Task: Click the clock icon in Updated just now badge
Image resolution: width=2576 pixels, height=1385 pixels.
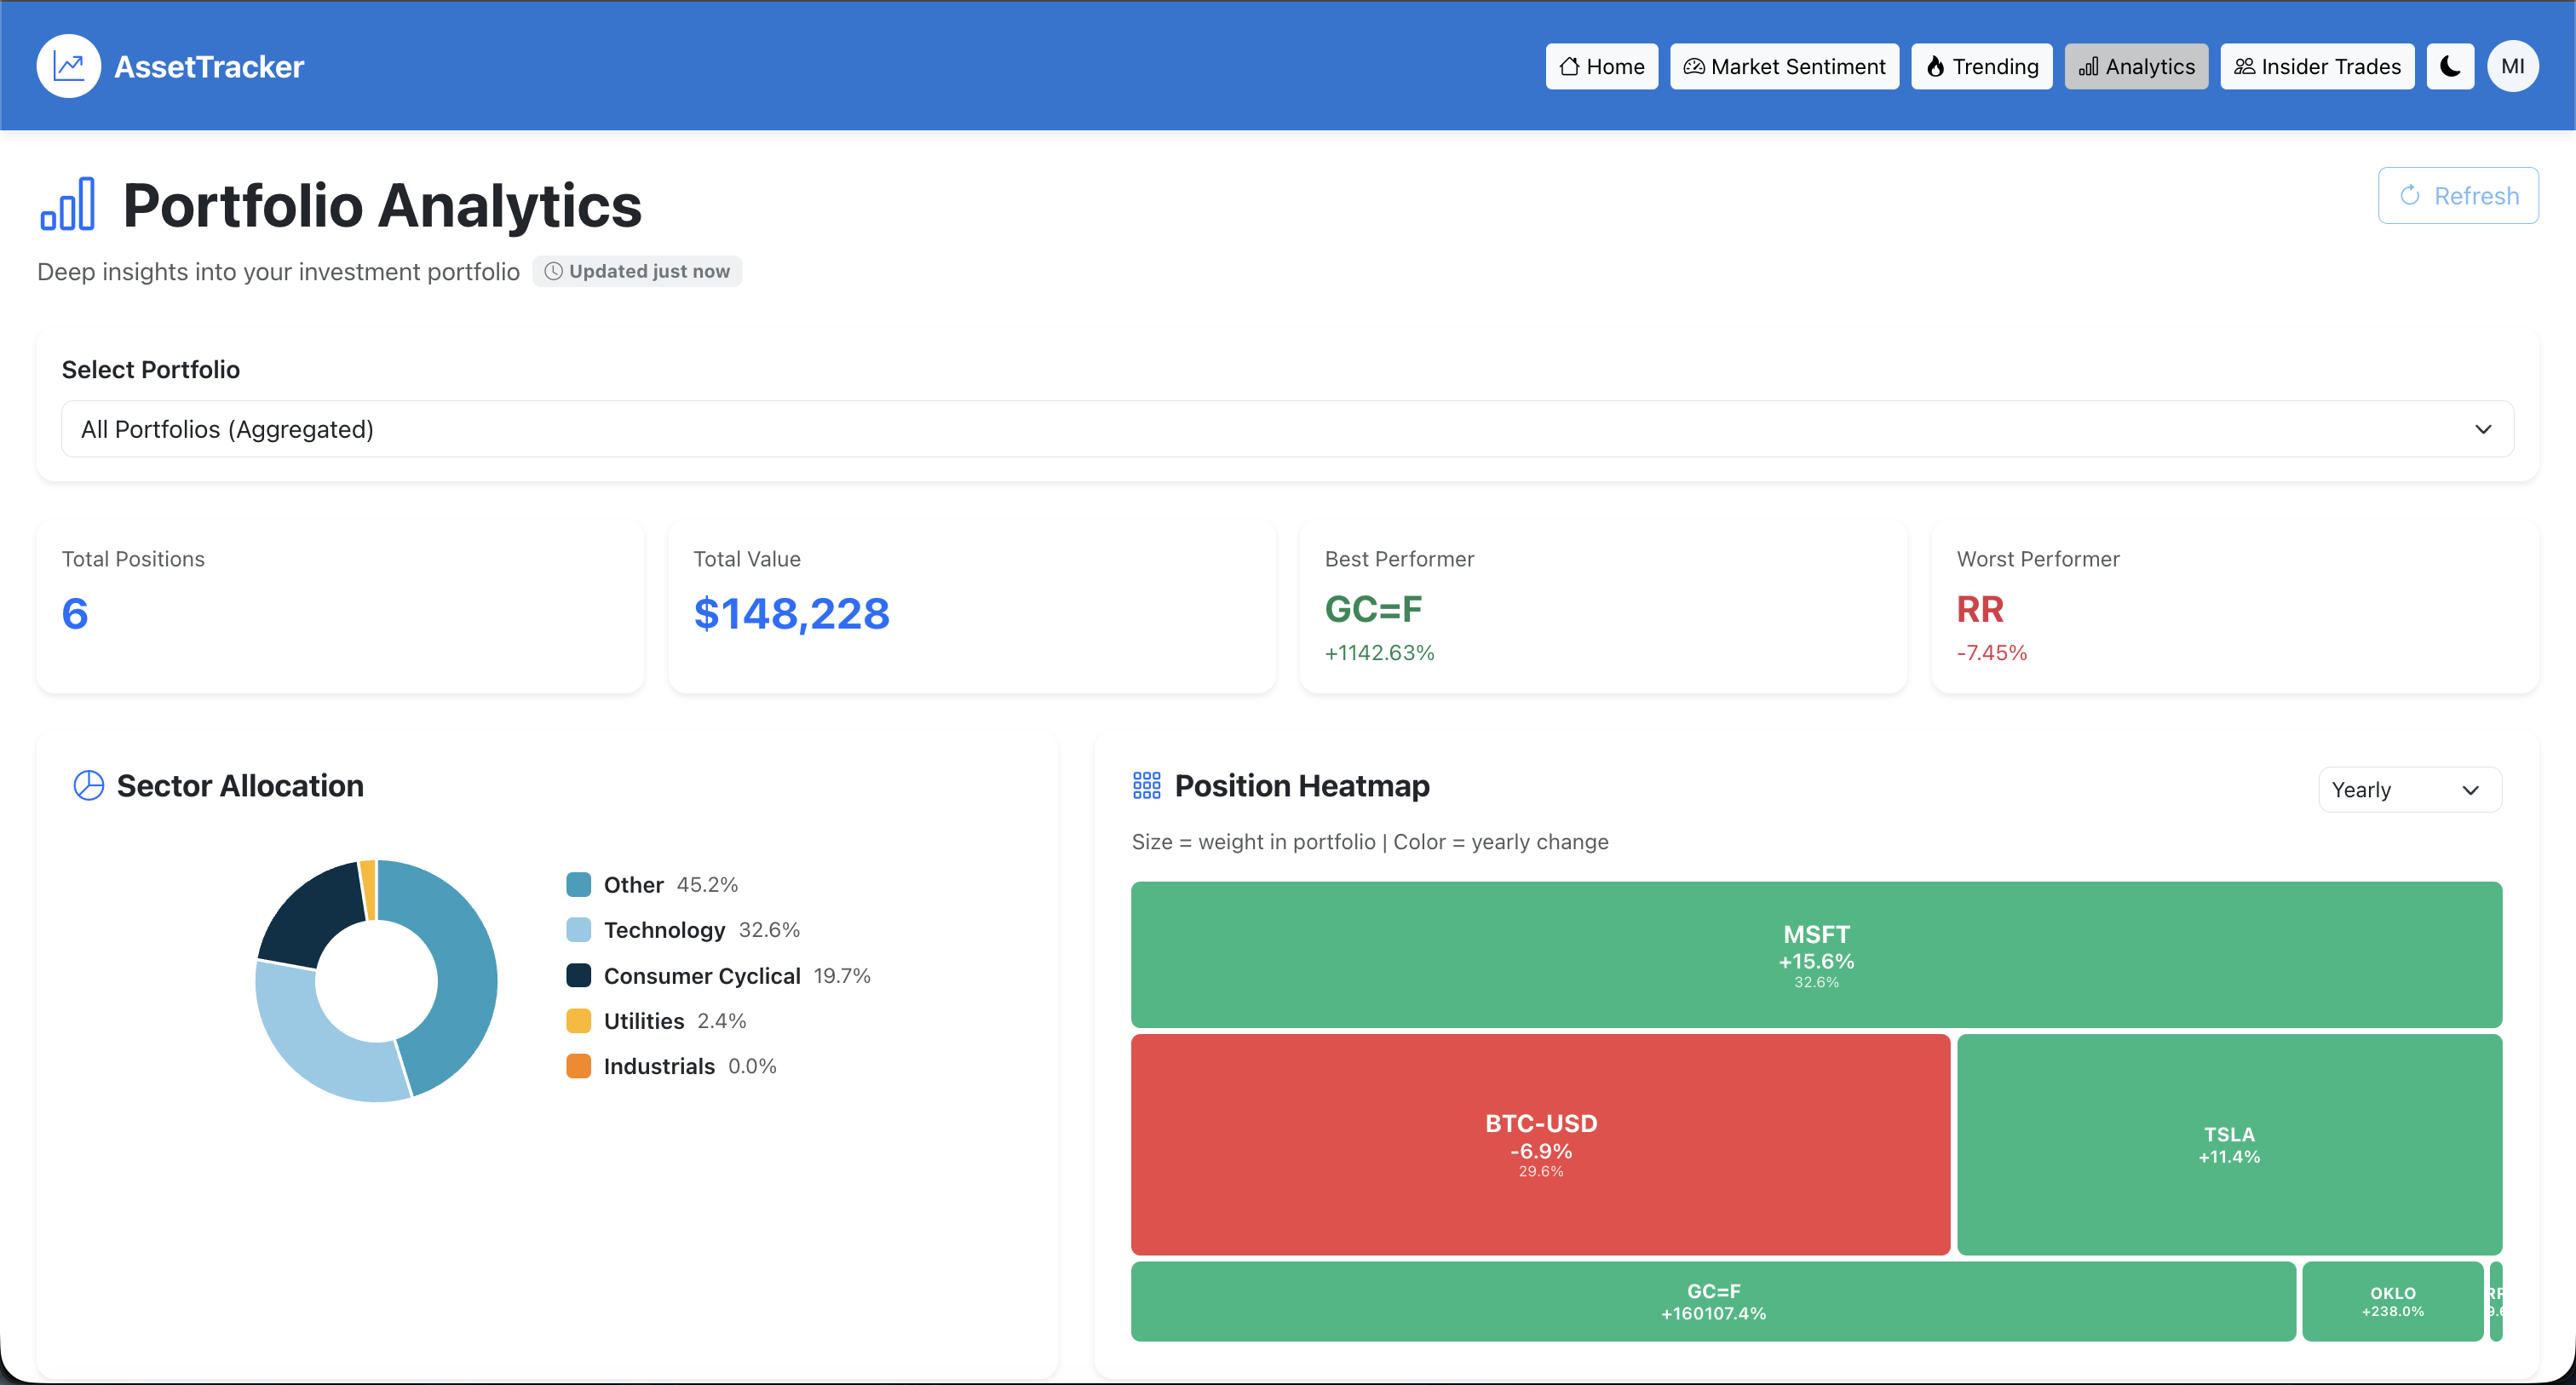Action: coord(554,271)
